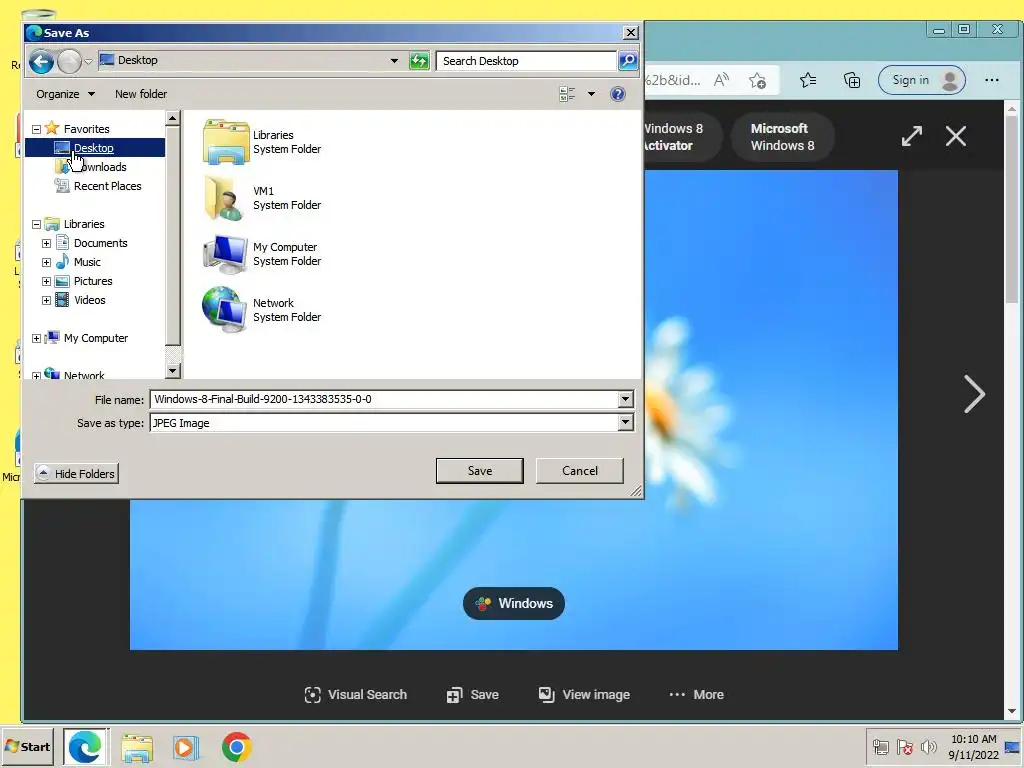The height and width of the screenshot is (768, 1024).
Task: Click Visual Search below the image
Action: [x=356, y=695]
